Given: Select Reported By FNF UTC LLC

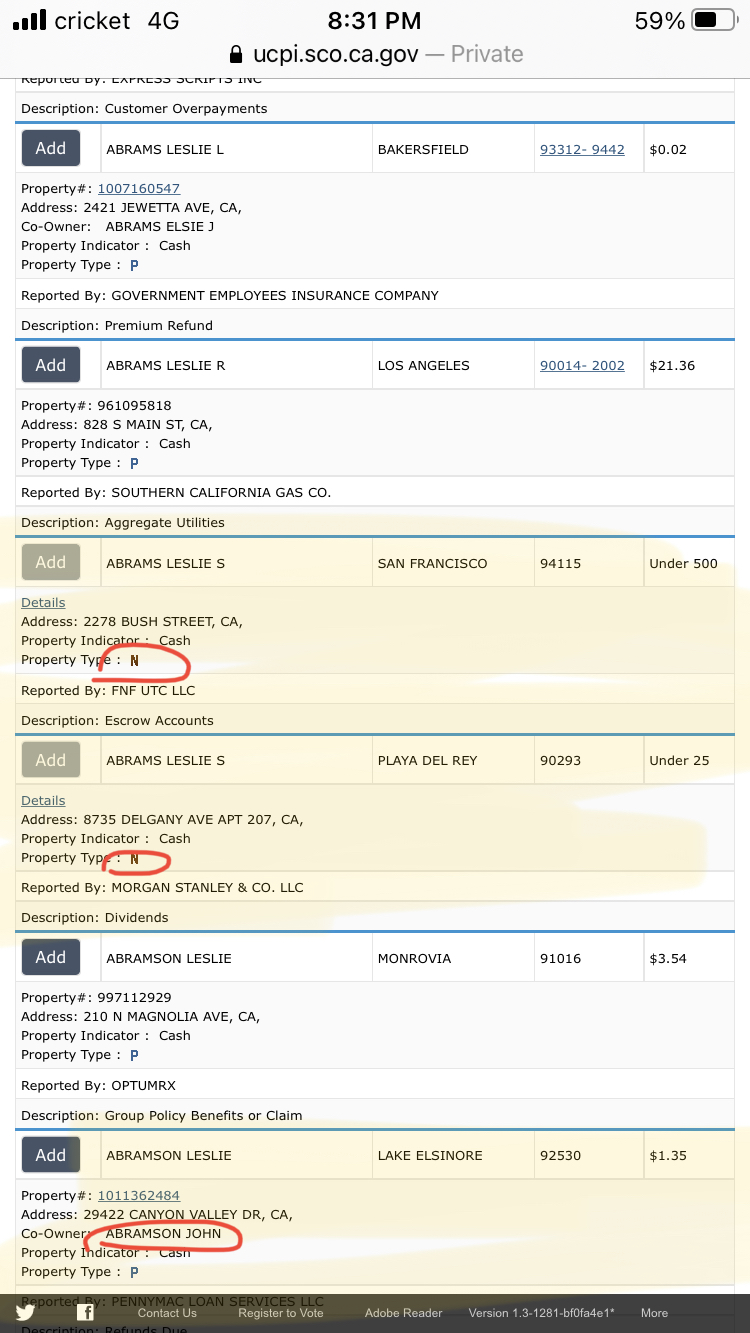Looking at the screenshot, I should [108, 690].
